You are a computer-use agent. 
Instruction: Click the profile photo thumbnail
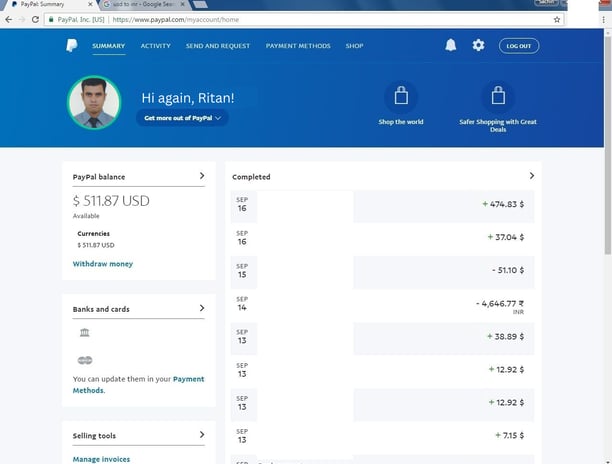[x=94, y=102]
